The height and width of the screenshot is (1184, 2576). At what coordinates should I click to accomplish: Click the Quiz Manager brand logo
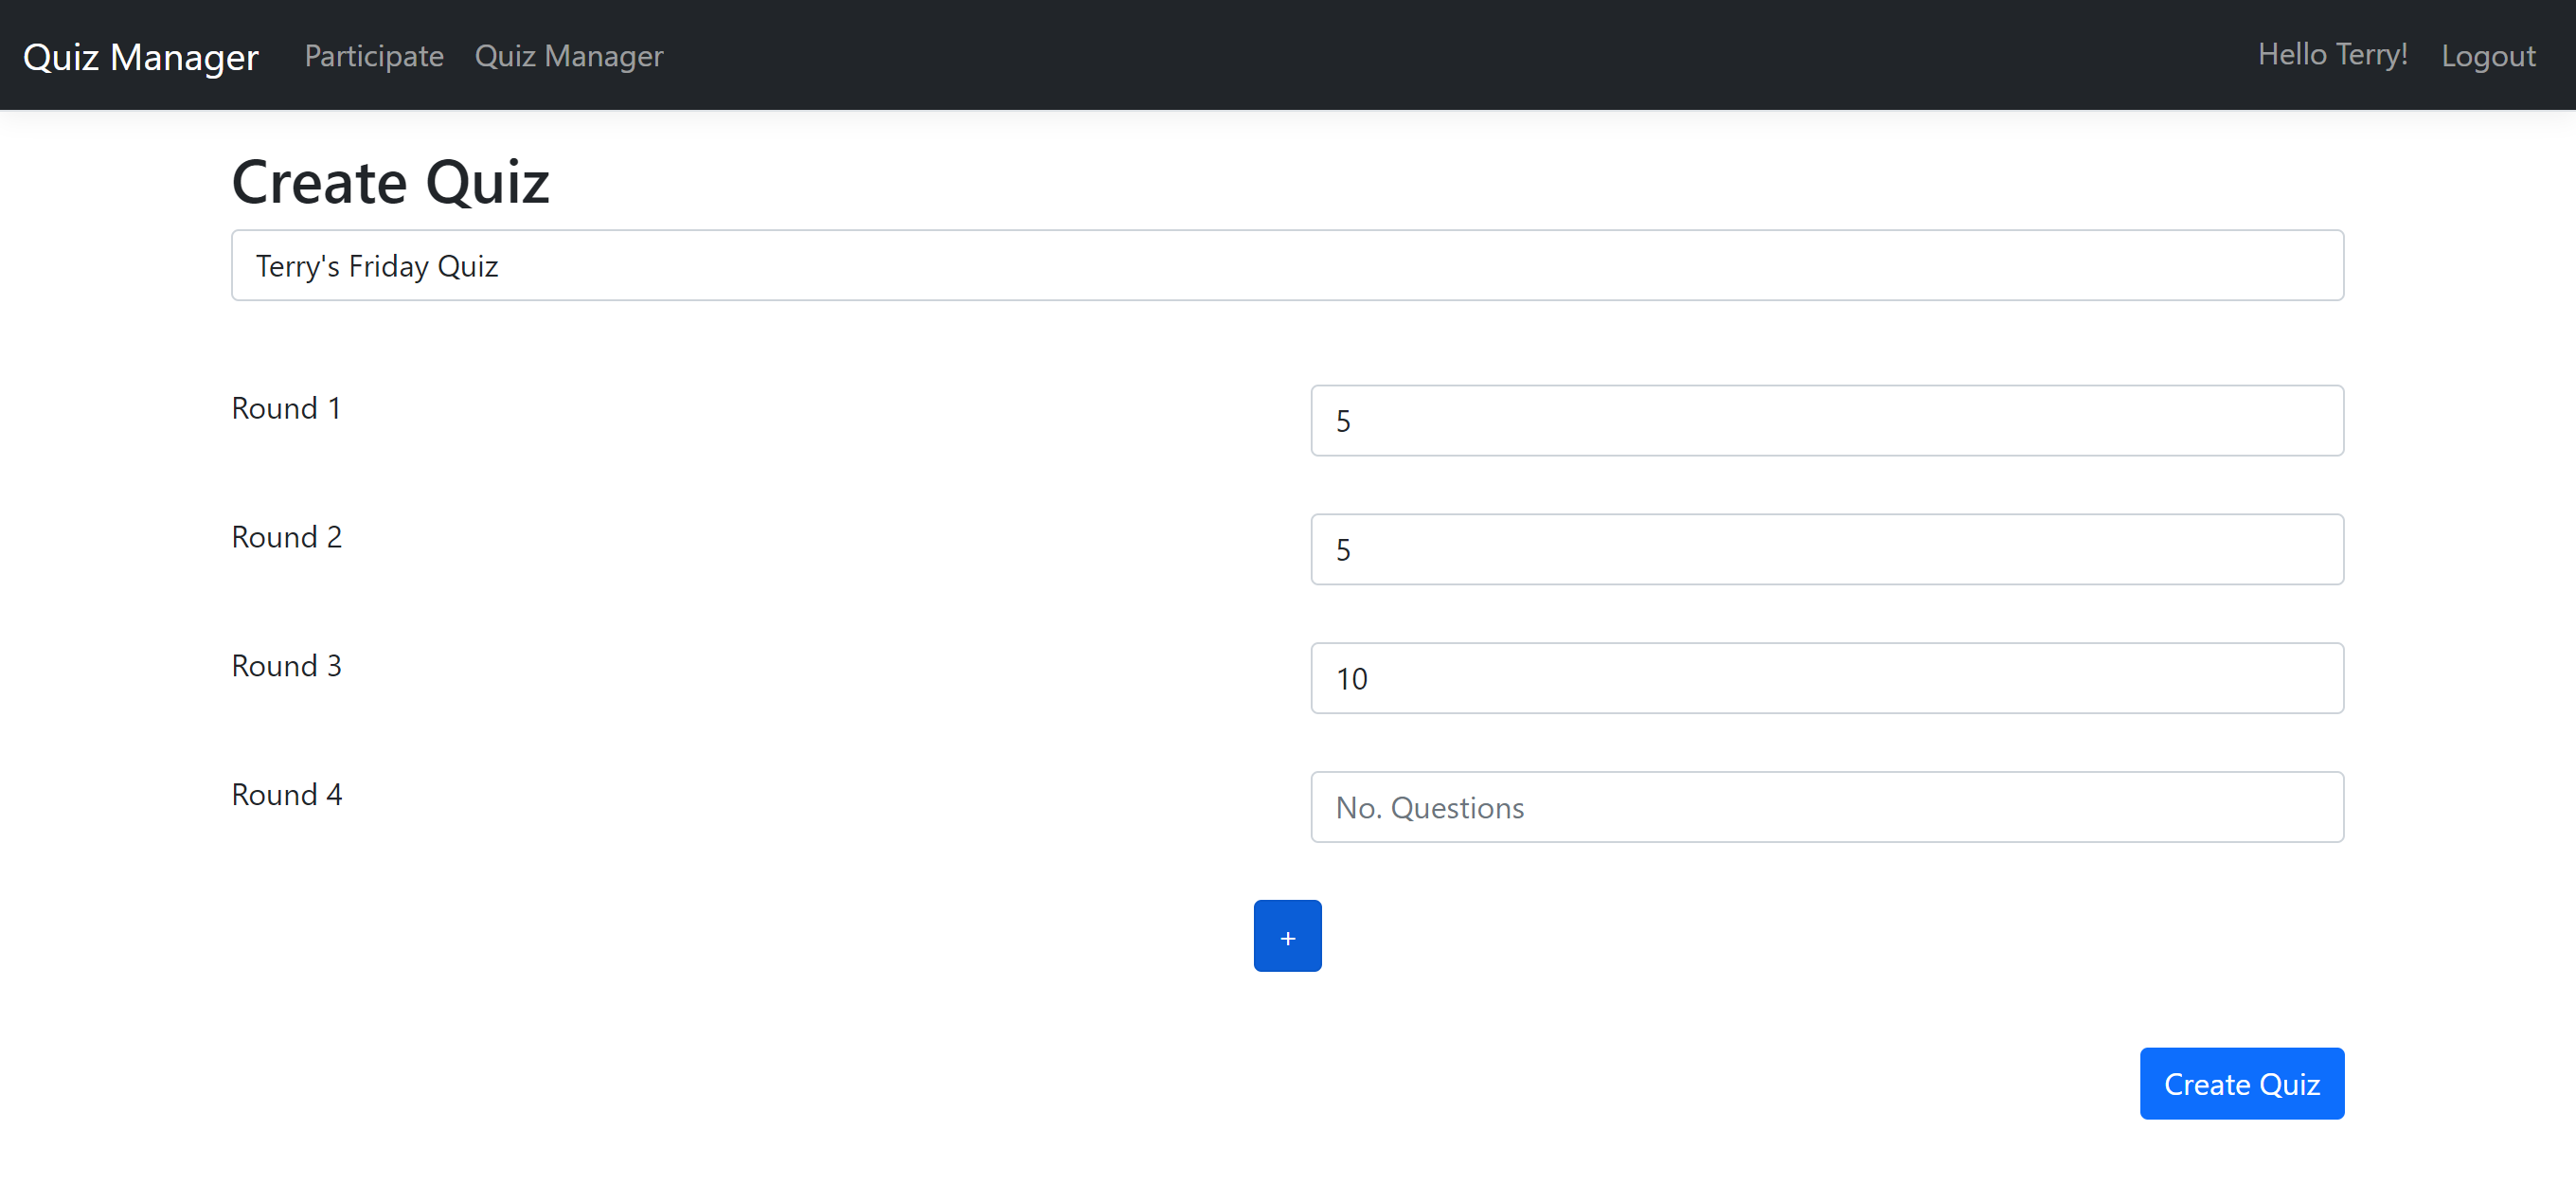coord(140,56)
